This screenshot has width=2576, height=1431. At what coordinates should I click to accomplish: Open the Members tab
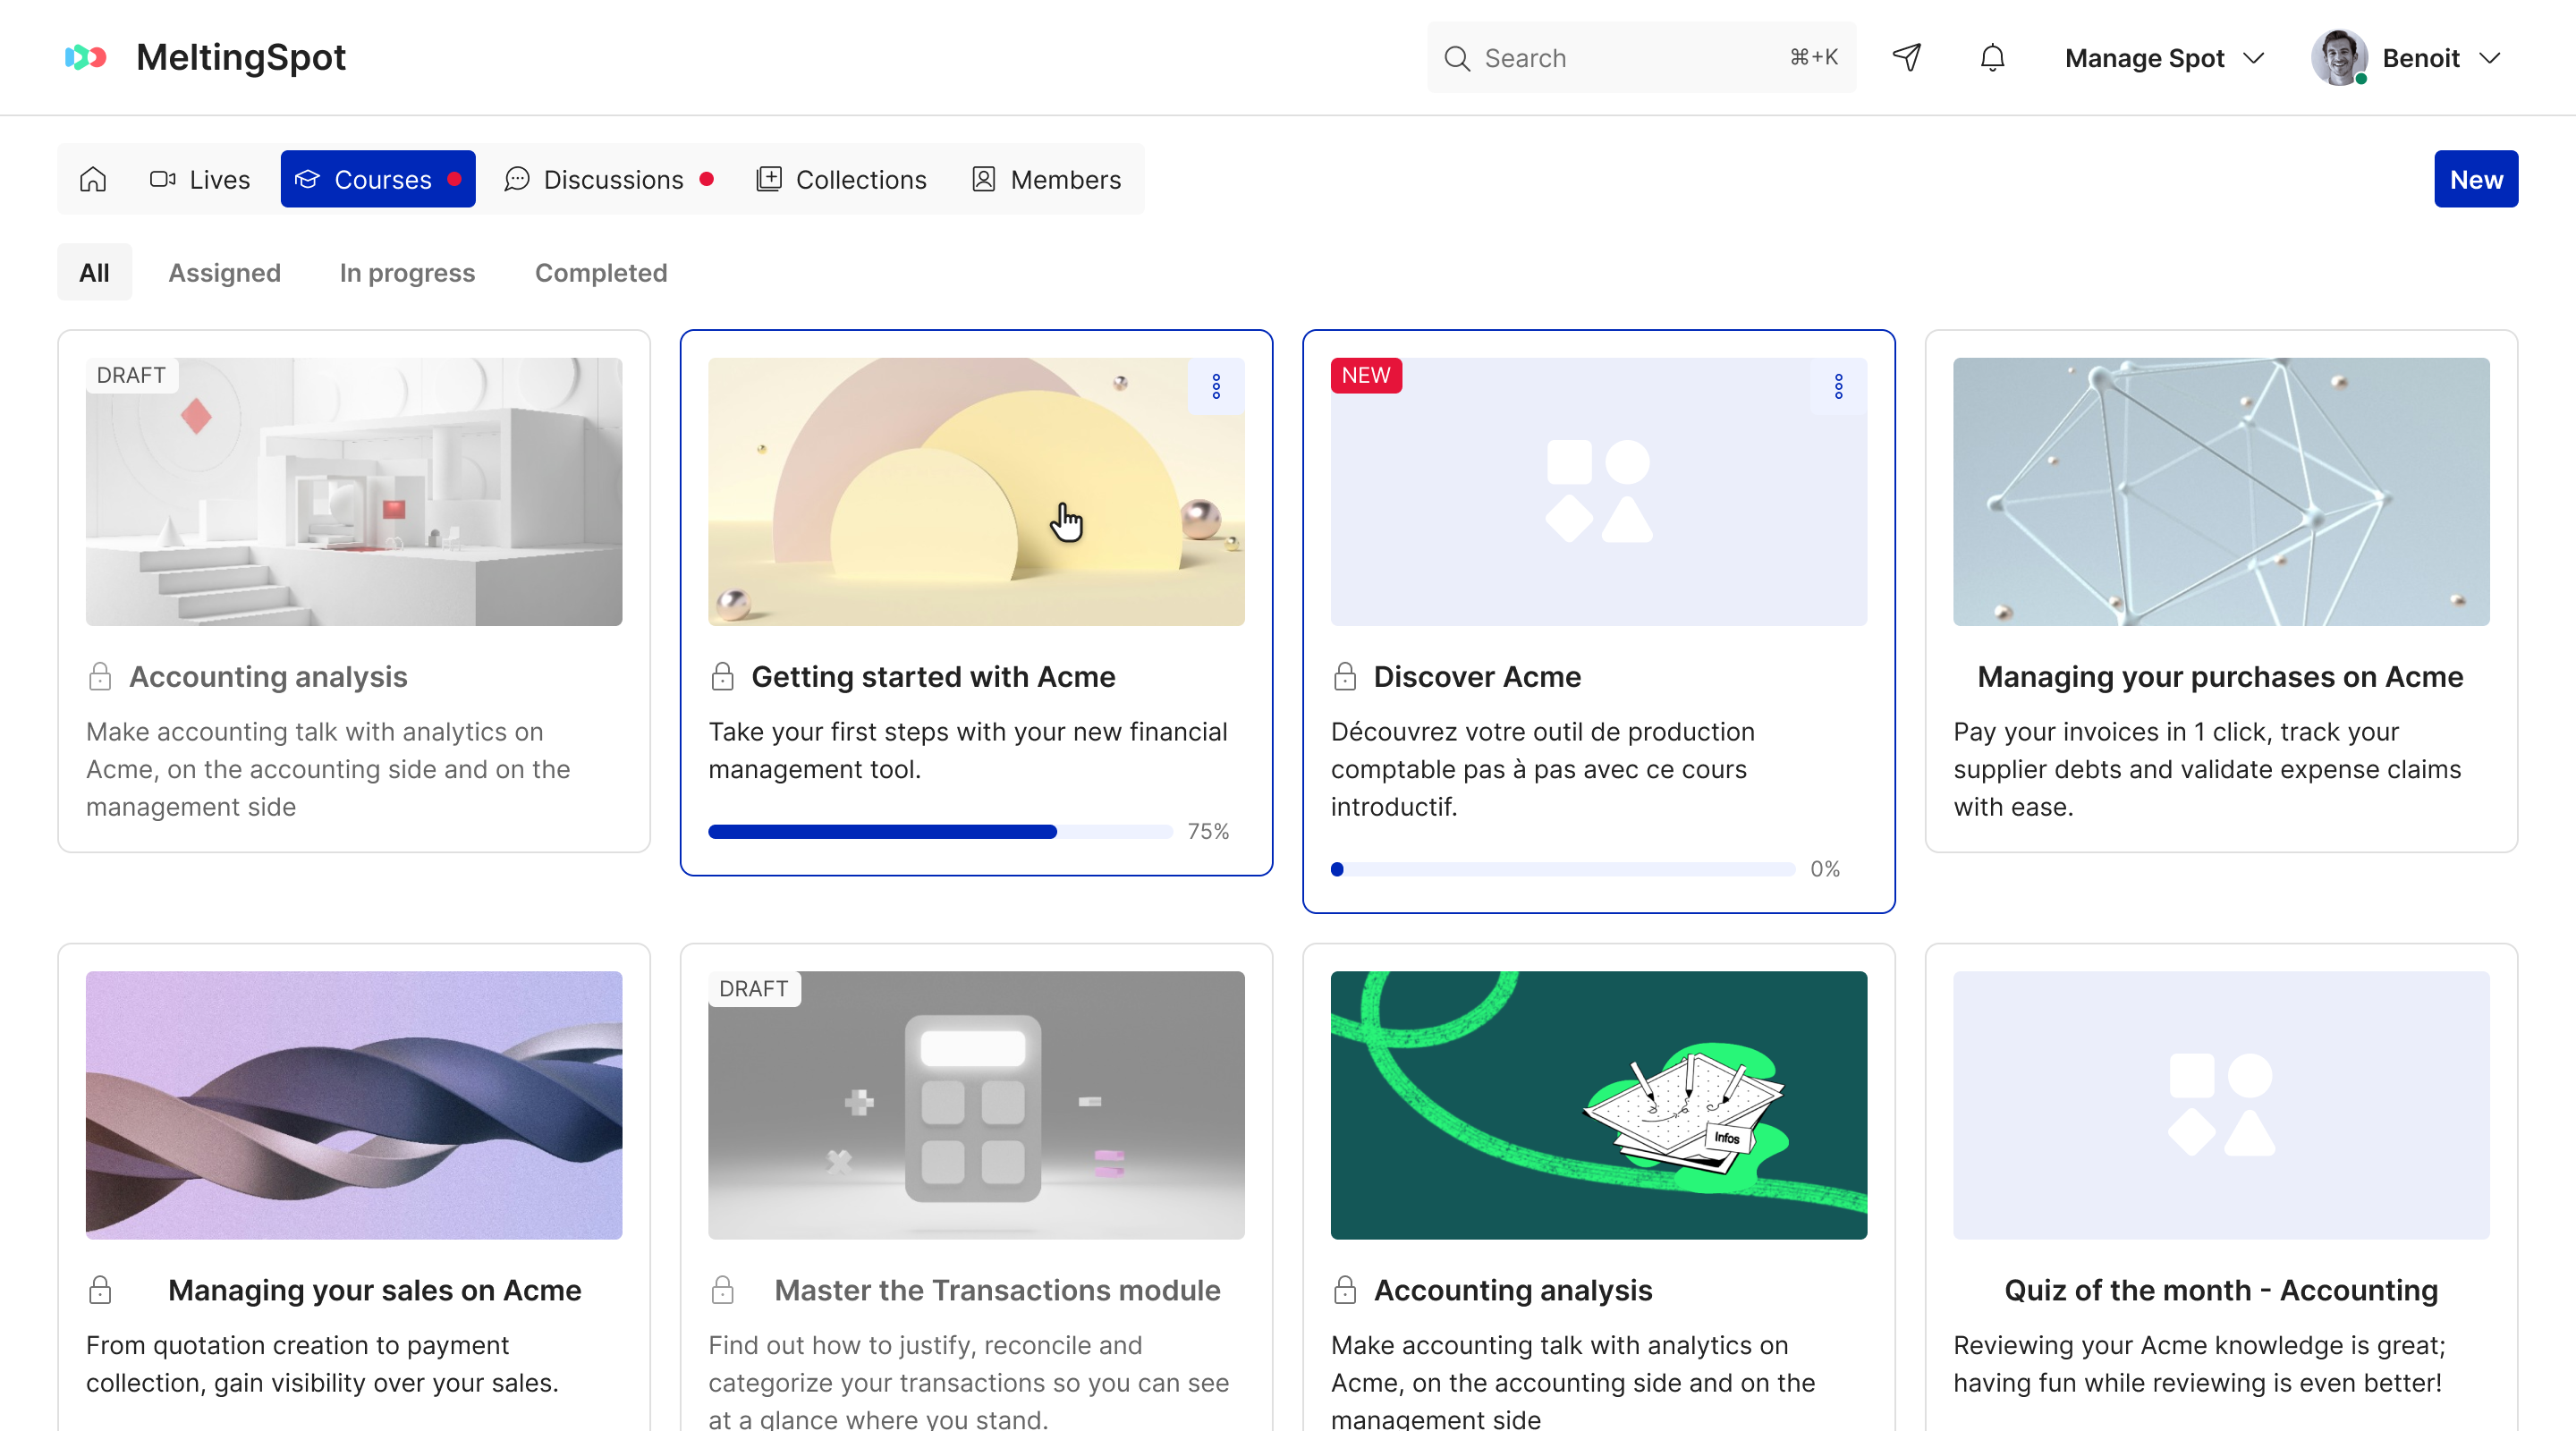point(1046,179)
